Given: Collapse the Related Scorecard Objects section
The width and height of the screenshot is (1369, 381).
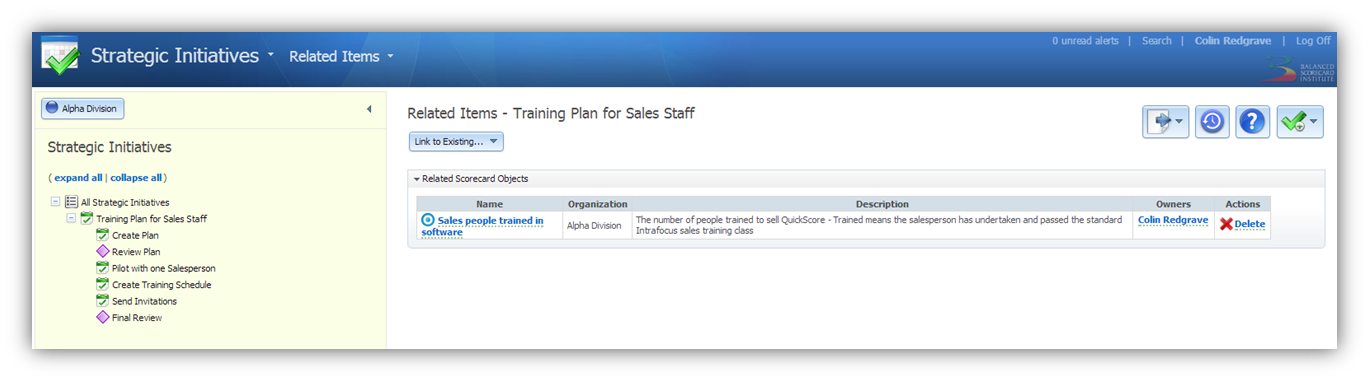Looking at the screenshot, I should pyautogui.click(x=416, y=179).
